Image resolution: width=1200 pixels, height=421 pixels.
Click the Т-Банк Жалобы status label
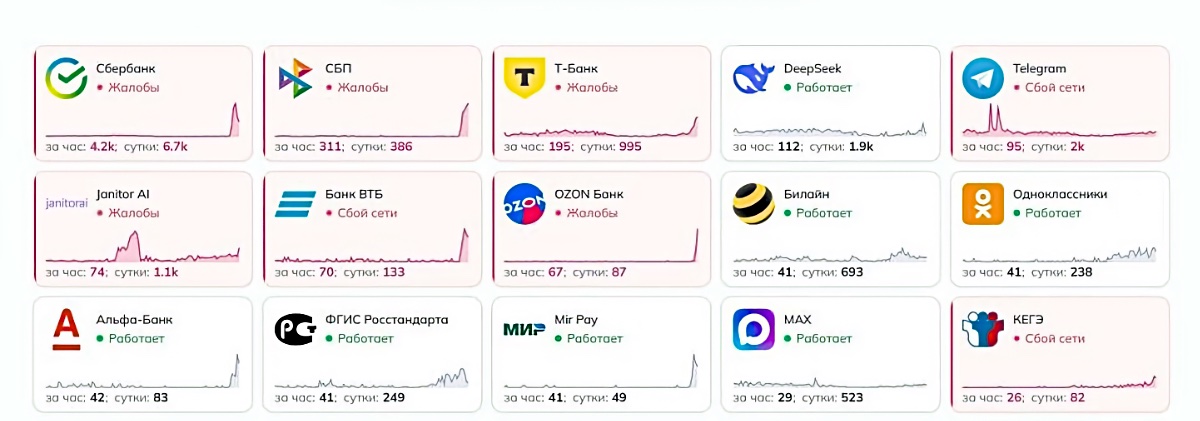(592, 88)
